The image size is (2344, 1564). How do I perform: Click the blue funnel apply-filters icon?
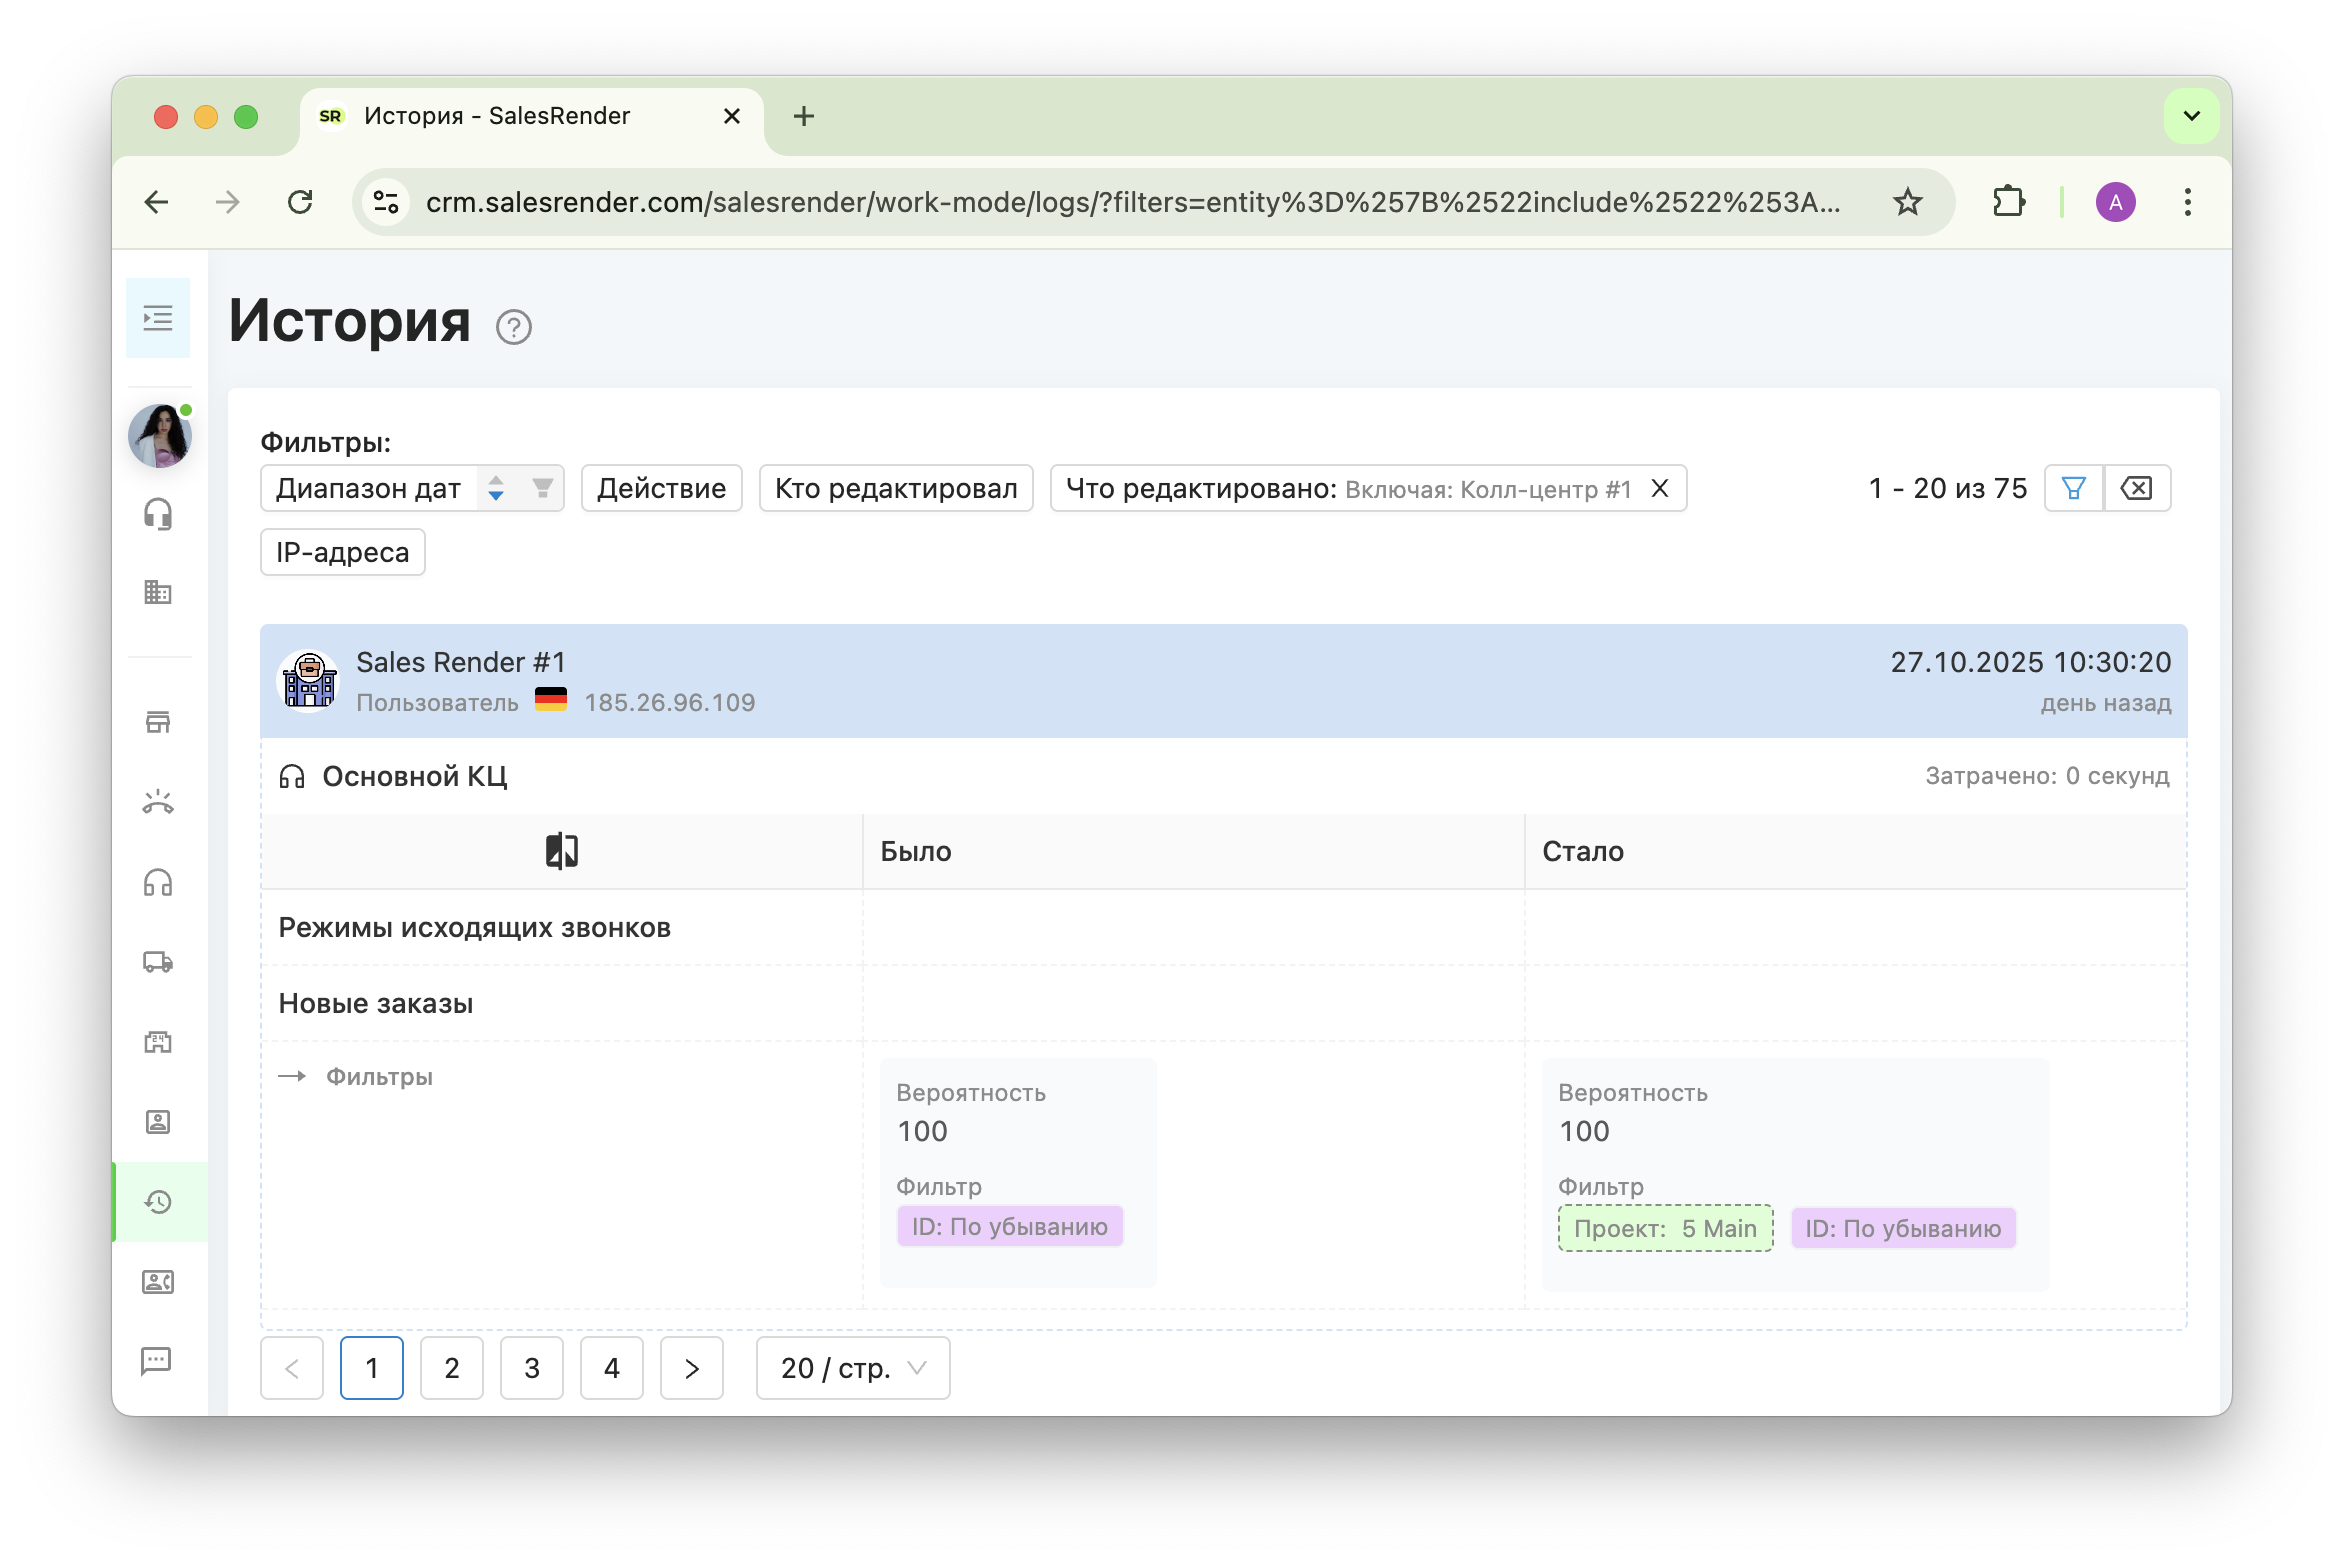(x=2074, y=488)
